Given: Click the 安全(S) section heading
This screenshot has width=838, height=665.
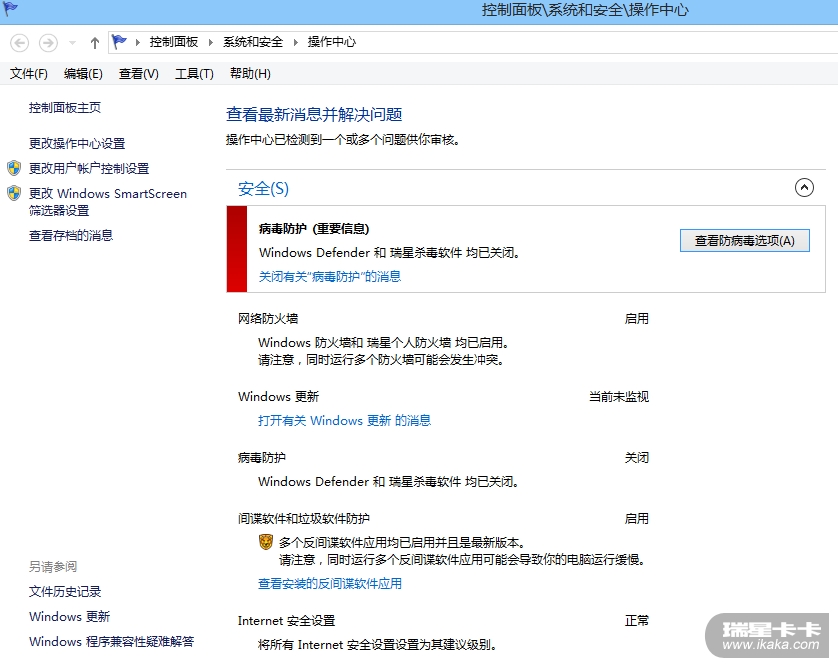Looking at the screenshot, I should click(263, 189).
